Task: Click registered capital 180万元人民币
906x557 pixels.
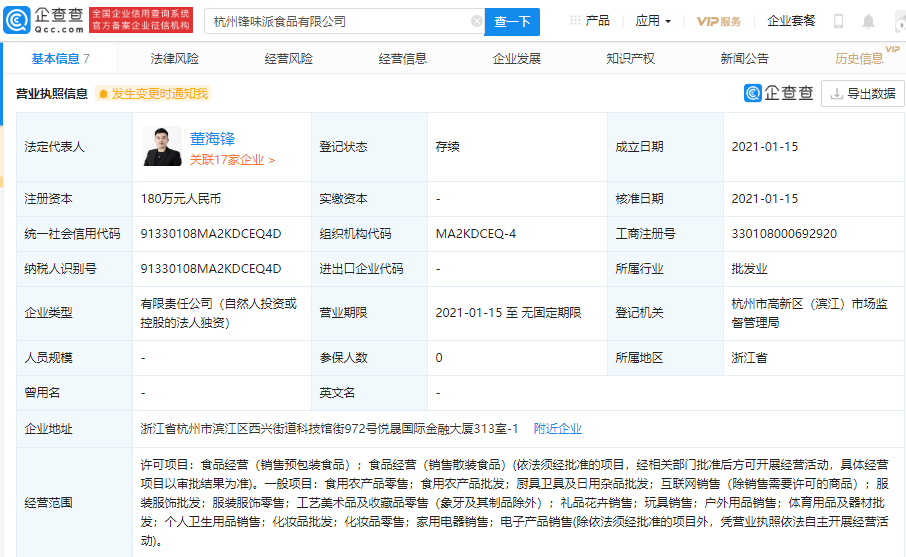Action: [181, 199]
